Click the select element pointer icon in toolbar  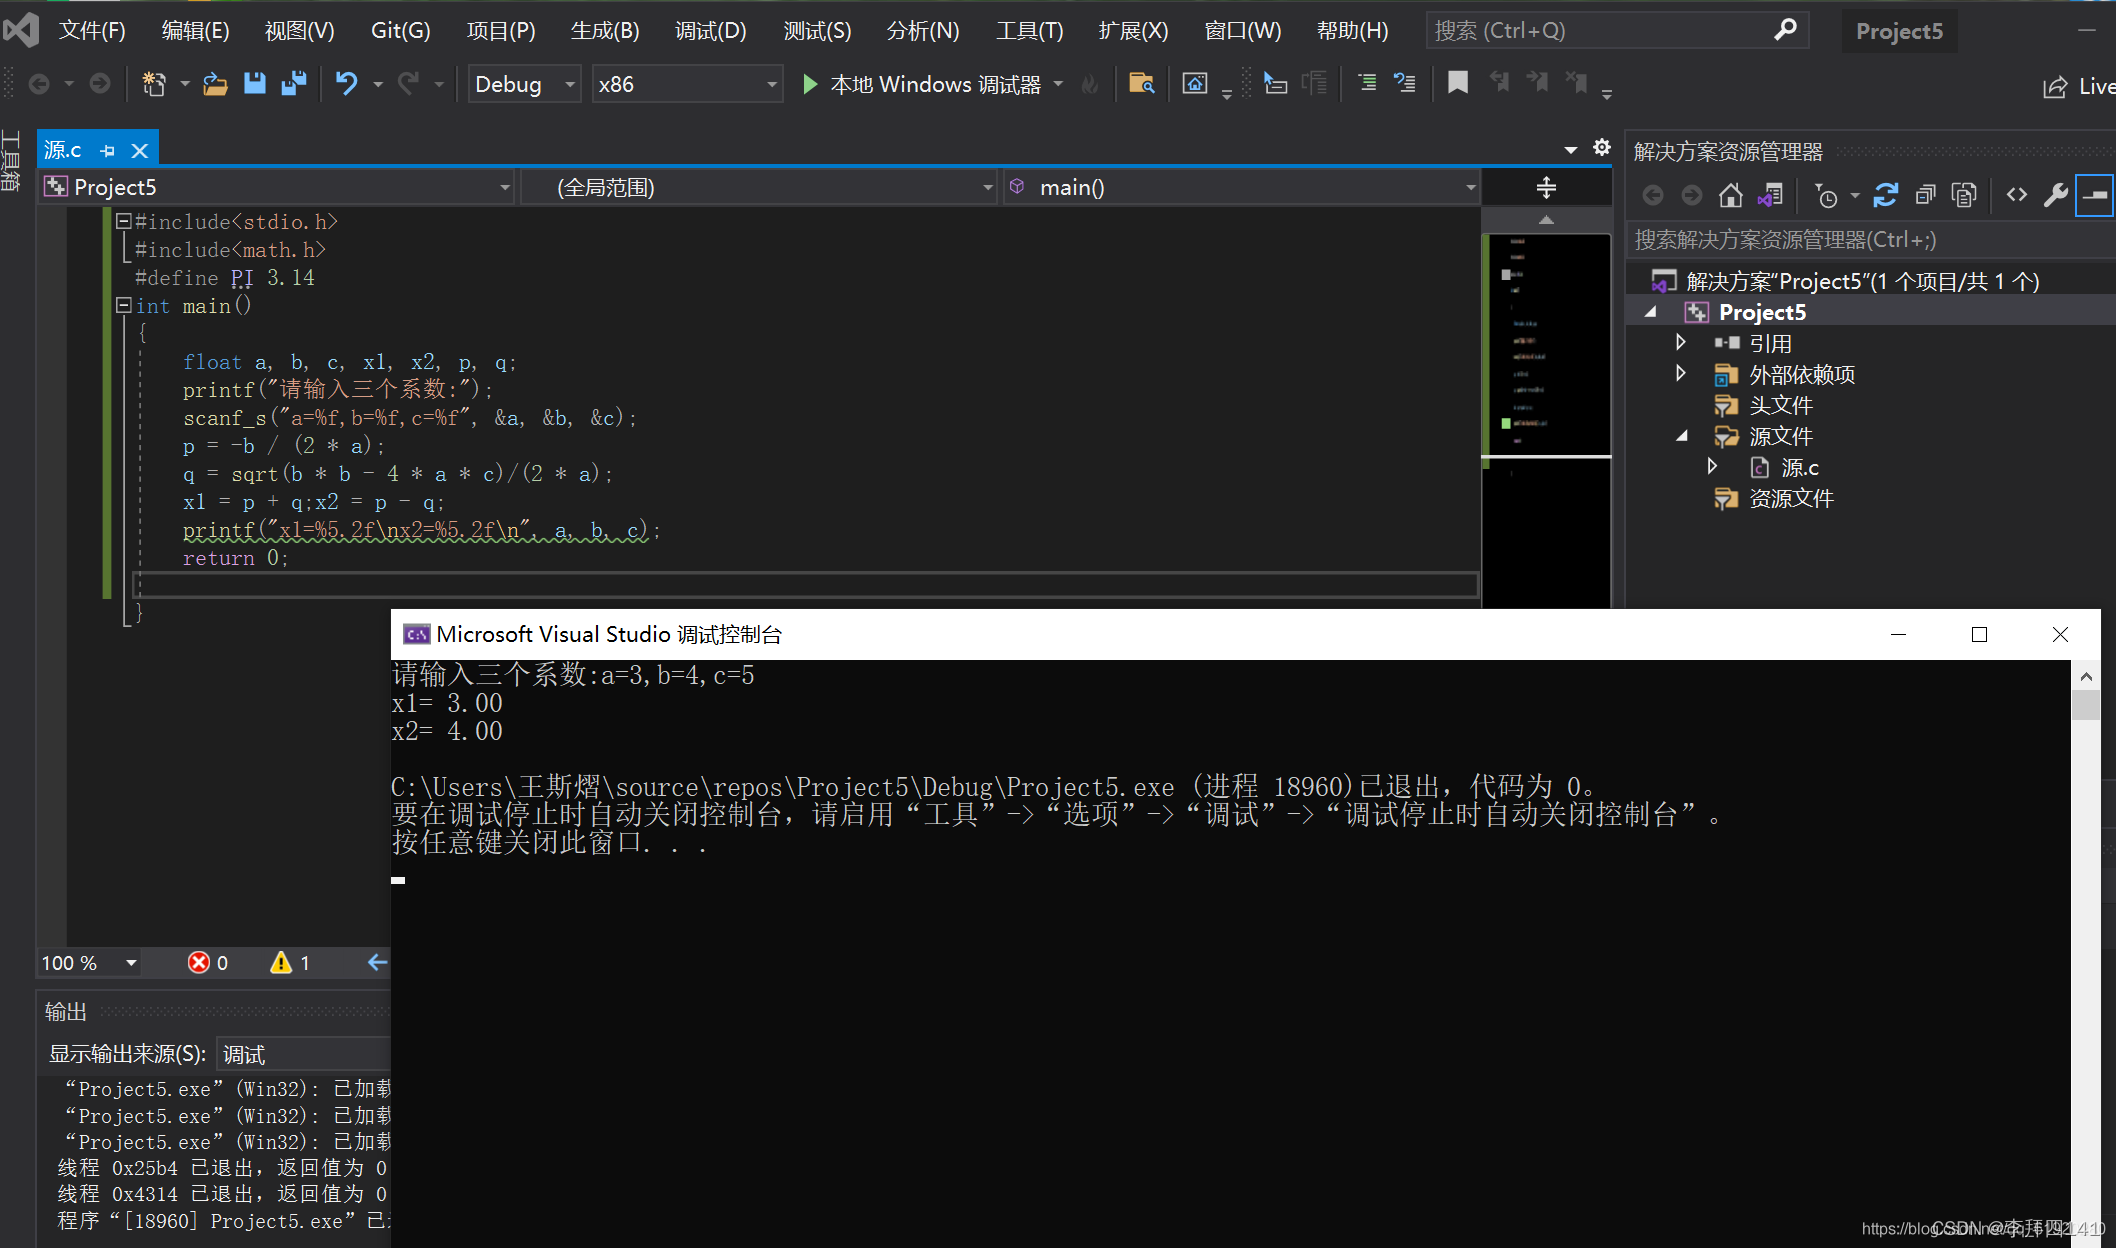[x=1274, y=84]
